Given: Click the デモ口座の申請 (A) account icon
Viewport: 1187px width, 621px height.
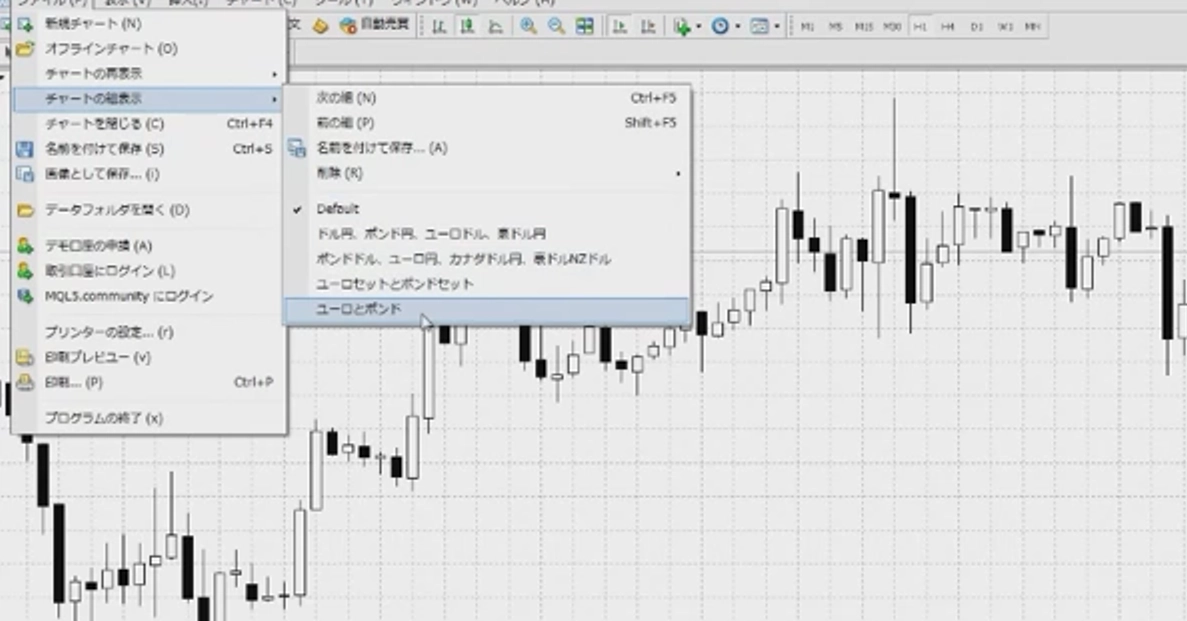Looking at the screenshot, I should 25,245.
